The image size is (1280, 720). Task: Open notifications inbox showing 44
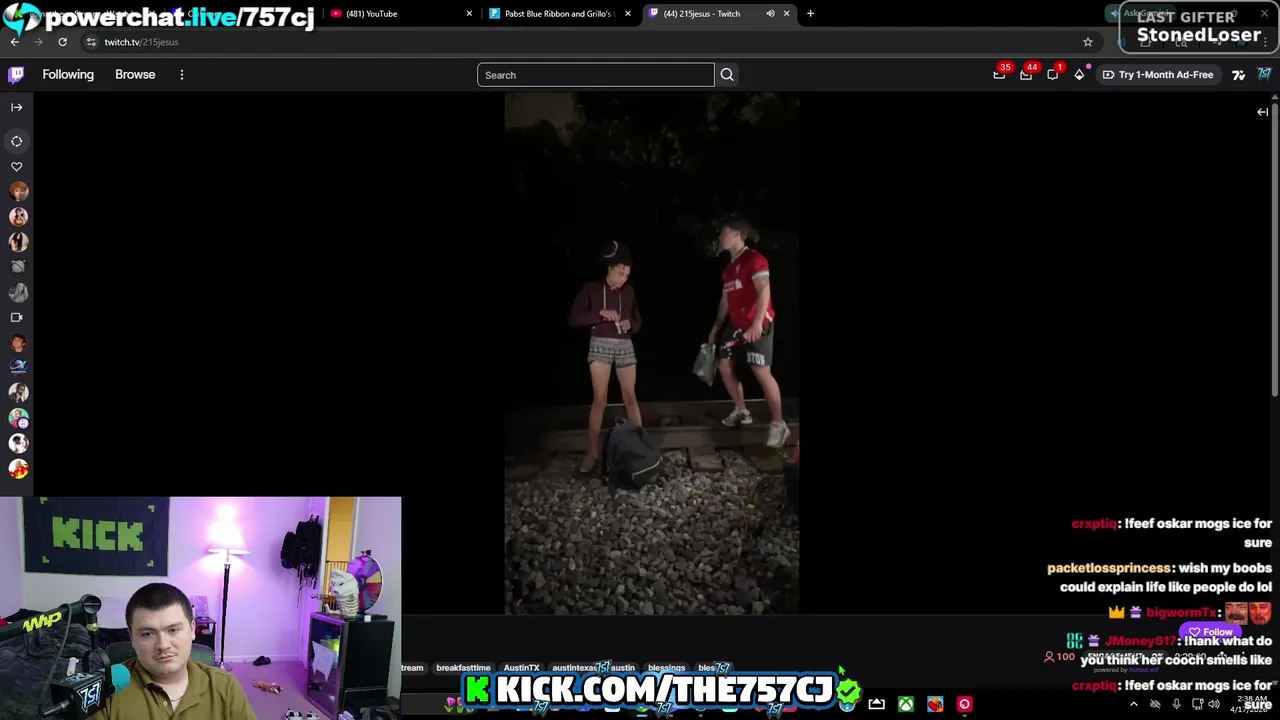[x=1026, y=74]
